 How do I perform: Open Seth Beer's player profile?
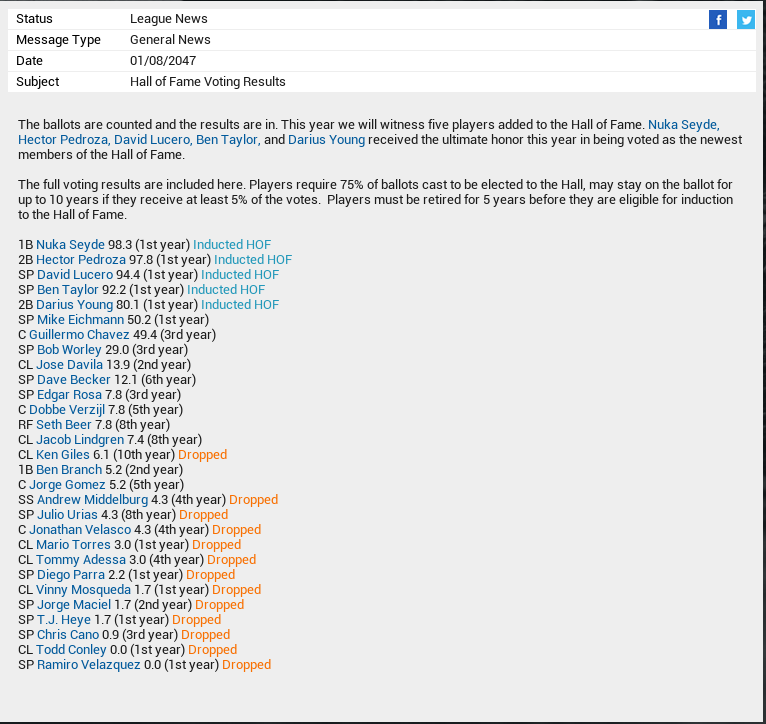tap(63, 425)
